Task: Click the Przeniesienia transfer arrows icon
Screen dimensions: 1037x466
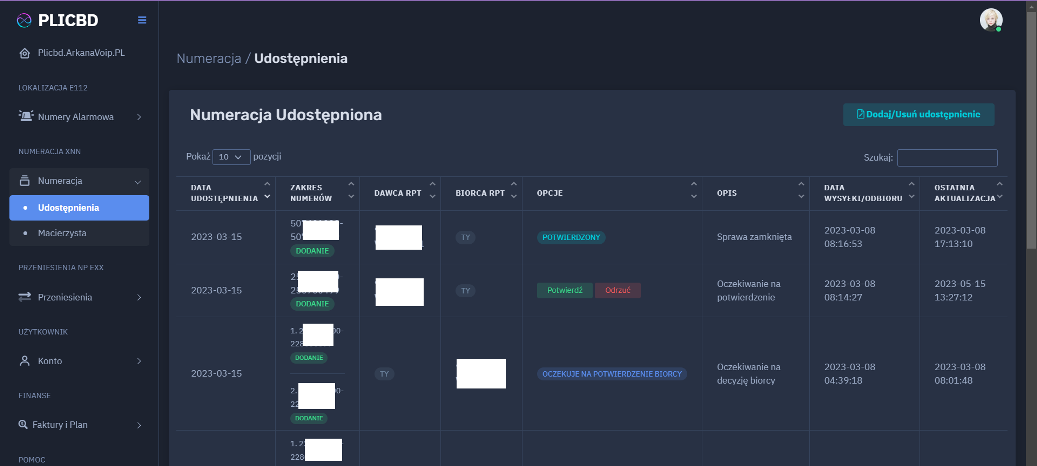Action: (25, 297)
